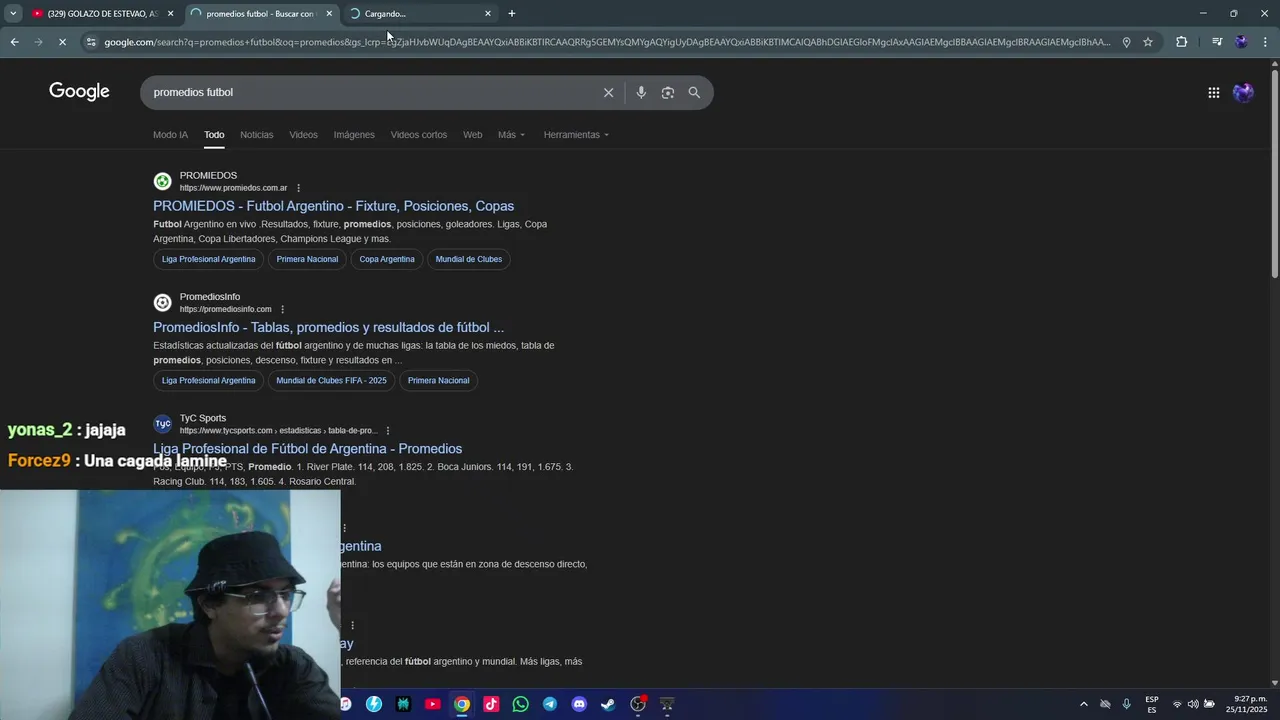
Task: Clear the search box with the X icon
Action: (608, 92)
